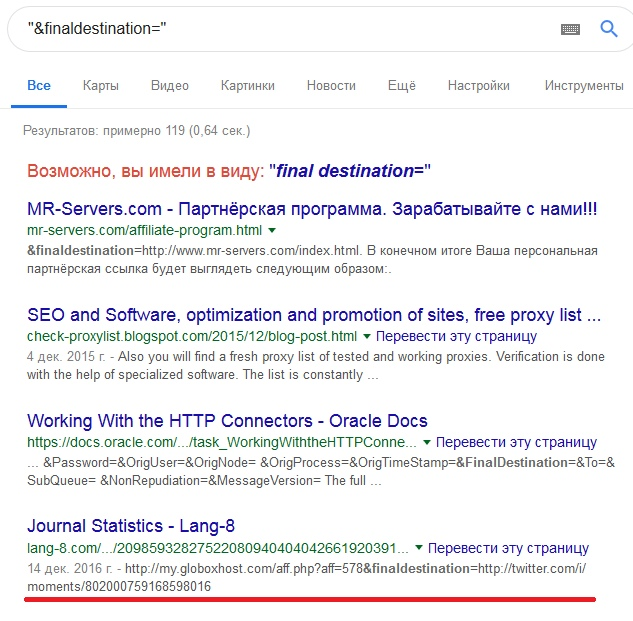Open the Инструменты options
633x621 pixels.
584,86
